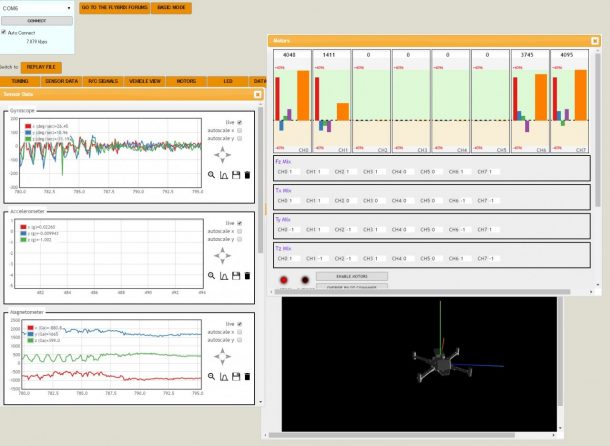Enable autoscale y for the Magnetometer chart
The image size is (610, 446).
pyautogui.click(x=240, y=340)
